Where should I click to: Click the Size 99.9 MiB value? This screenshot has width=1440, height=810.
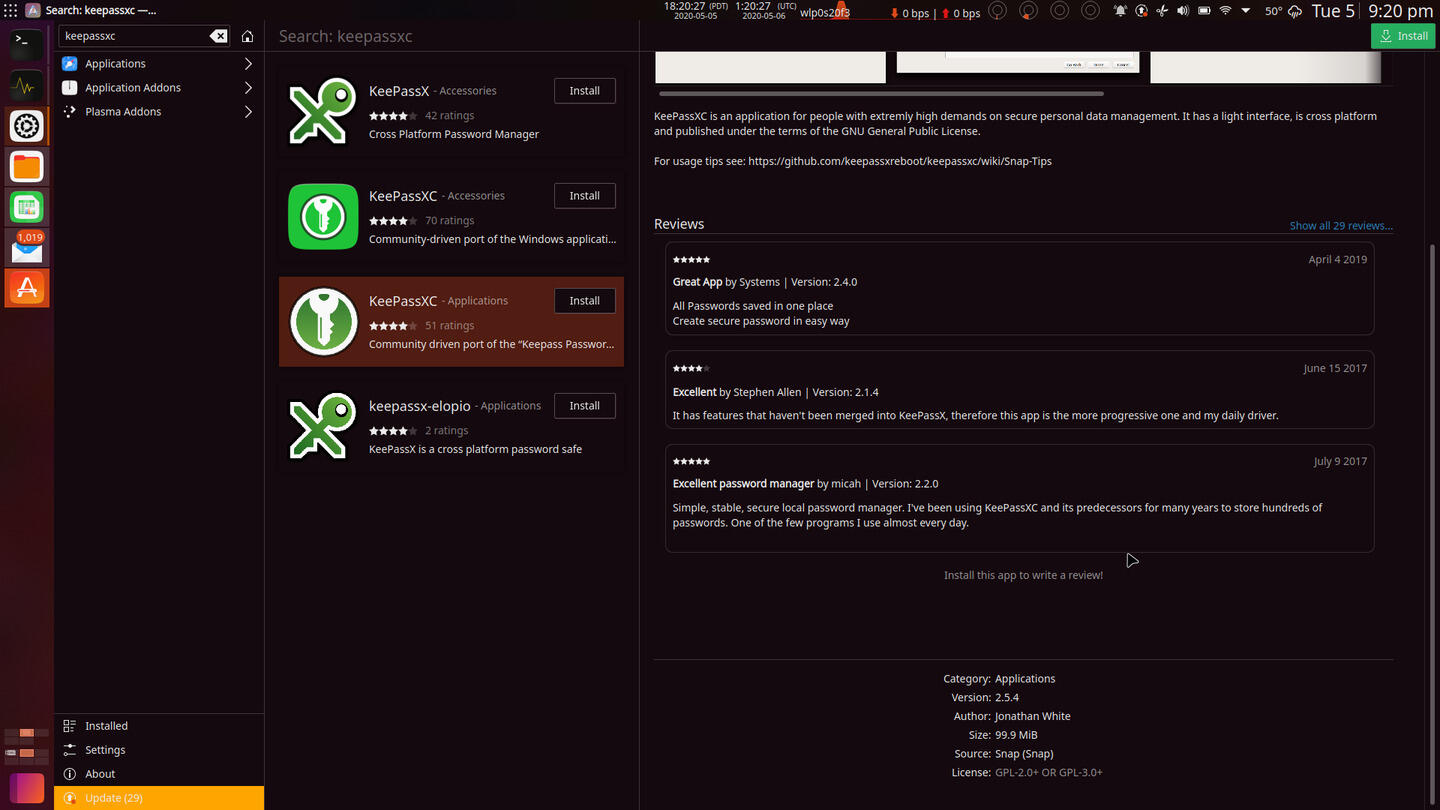[1016, 736]
